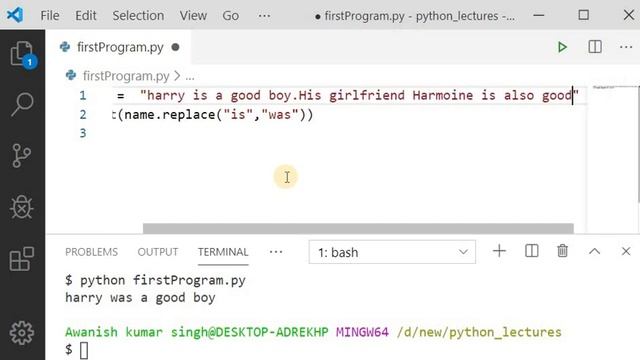The height and width of the screenshot is (360, 640).
Task: Click line number 3 in the gutter
Action: 83,133
